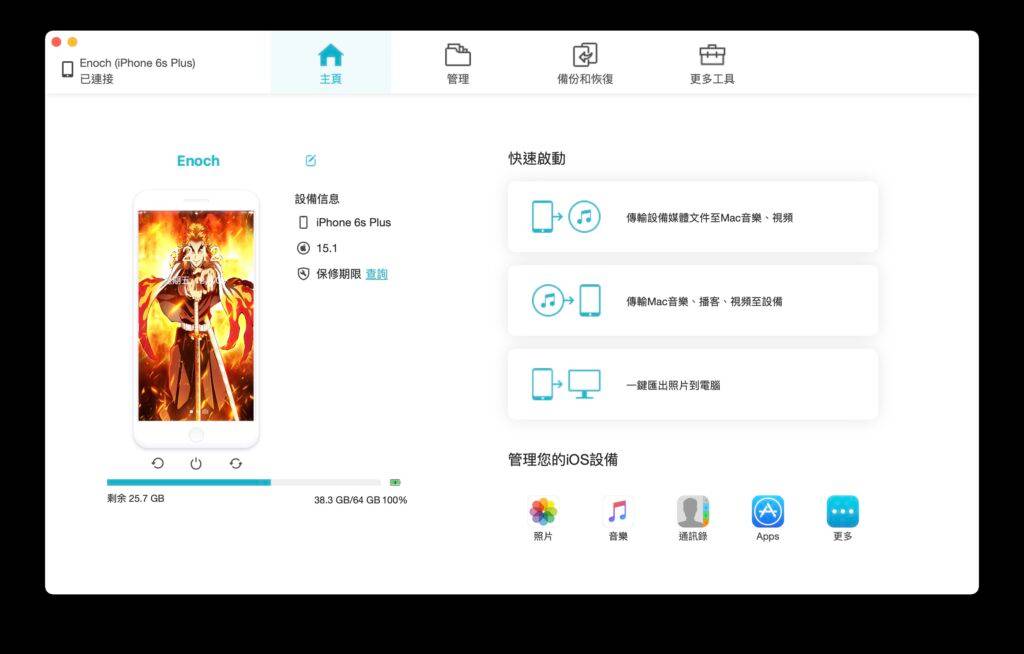Switch to the 管理 (Manage) tab
This screenshot has height=654, width=1024.
point(457,62)
